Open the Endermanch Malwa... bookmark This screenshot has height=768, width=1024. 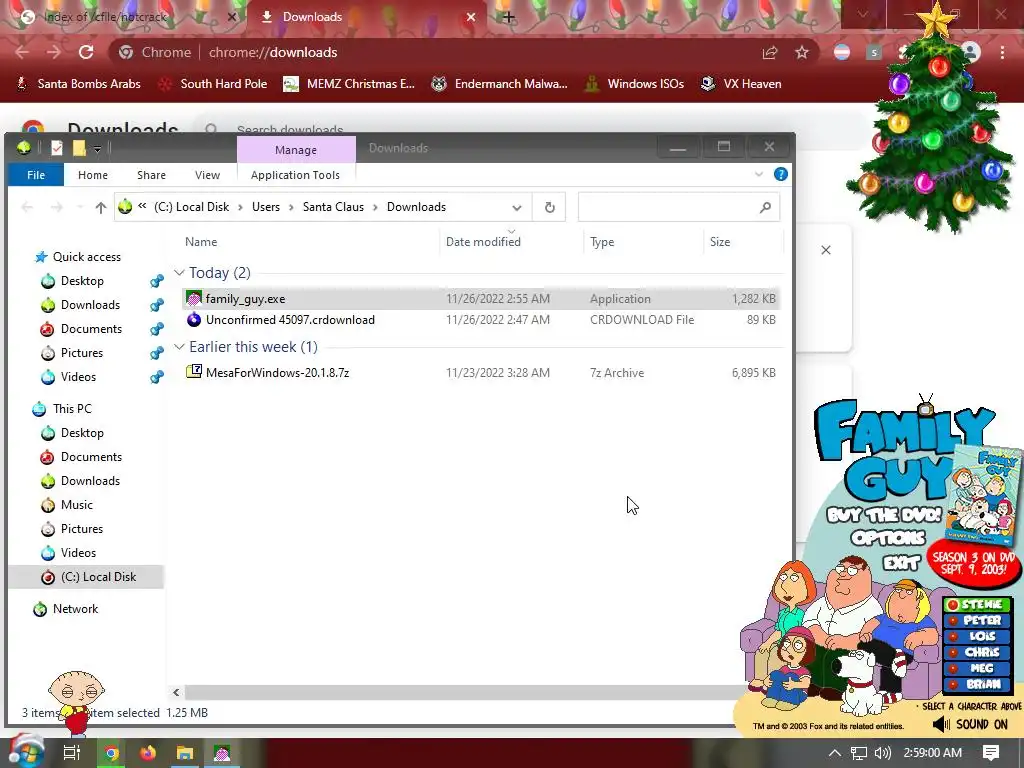pos(500,84)
